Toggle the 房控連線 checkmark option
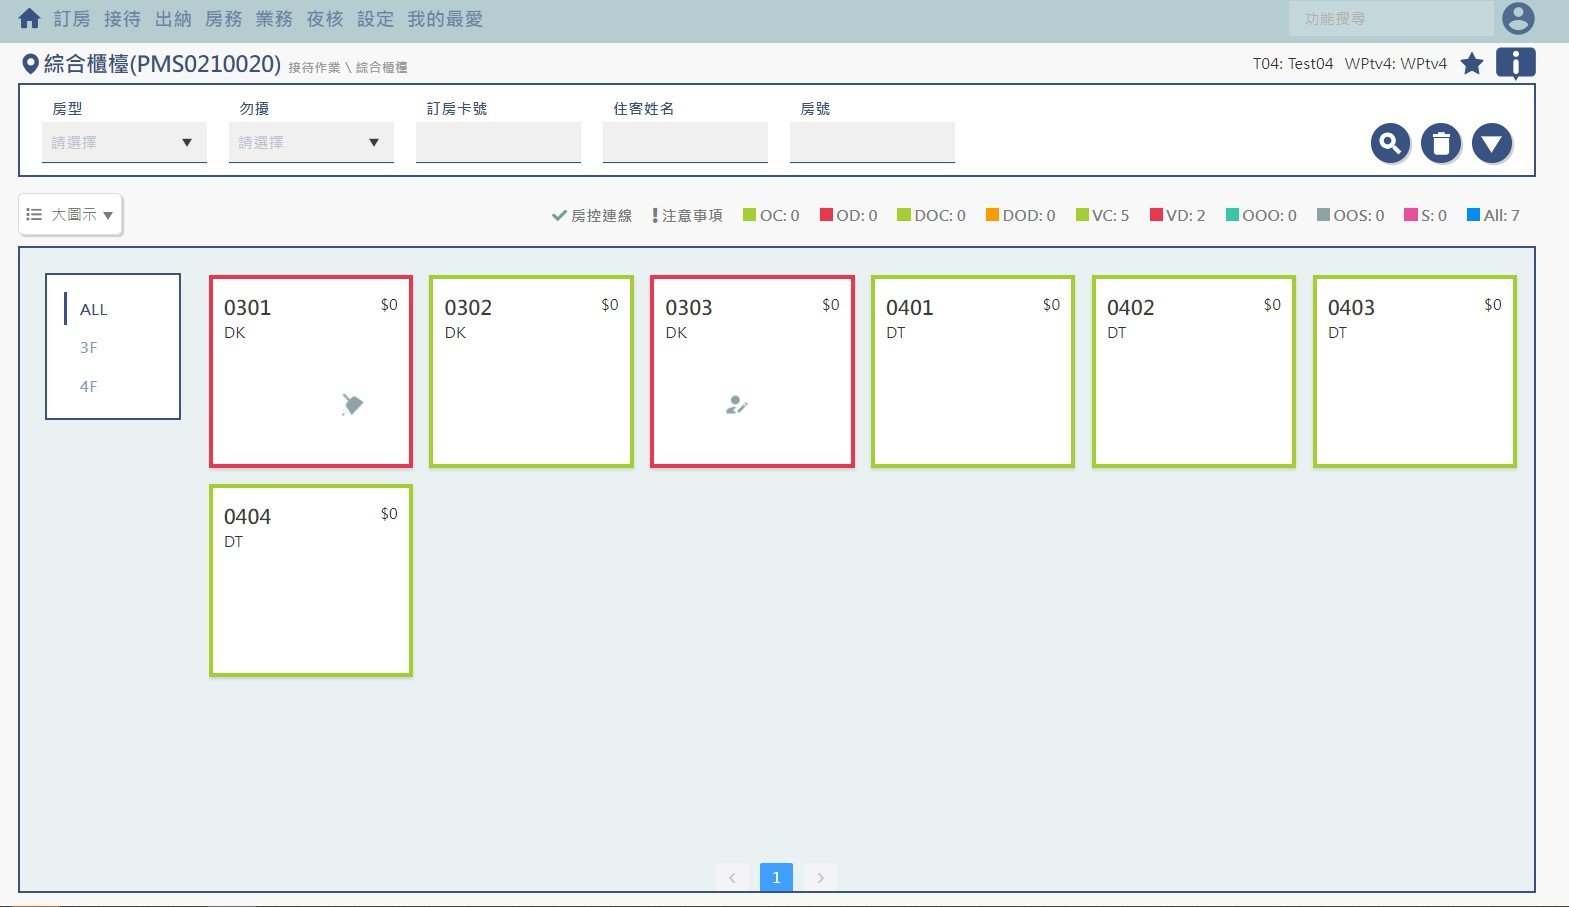 (592, 216)
